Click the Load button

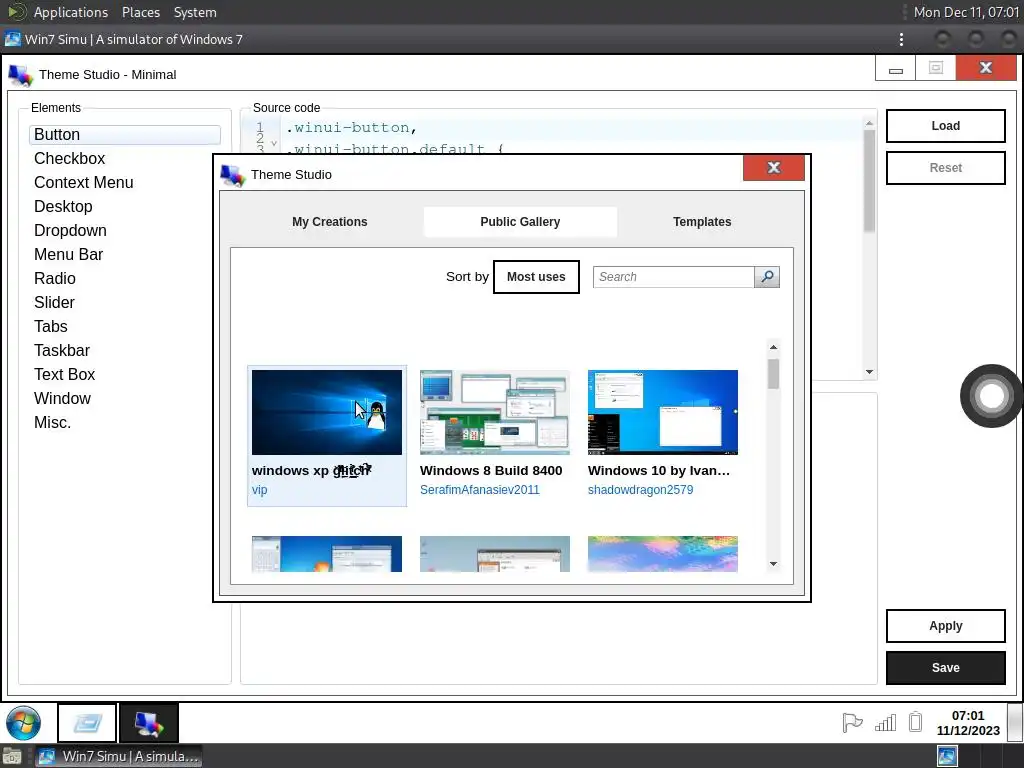[946, 126]
